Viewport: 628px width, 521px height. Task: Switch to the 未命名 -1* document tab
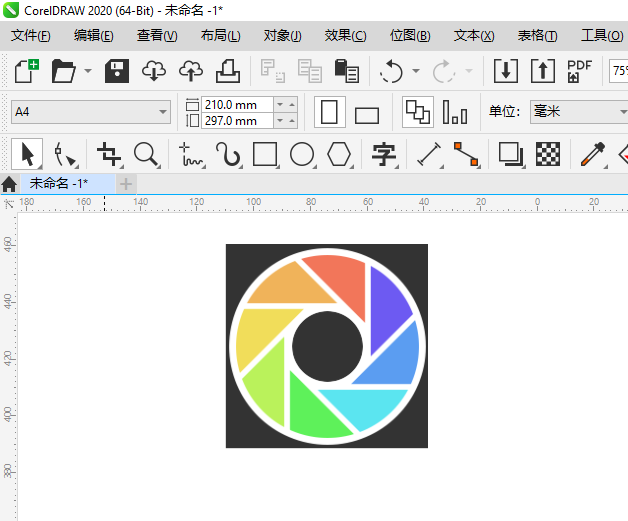coord(68,184)
